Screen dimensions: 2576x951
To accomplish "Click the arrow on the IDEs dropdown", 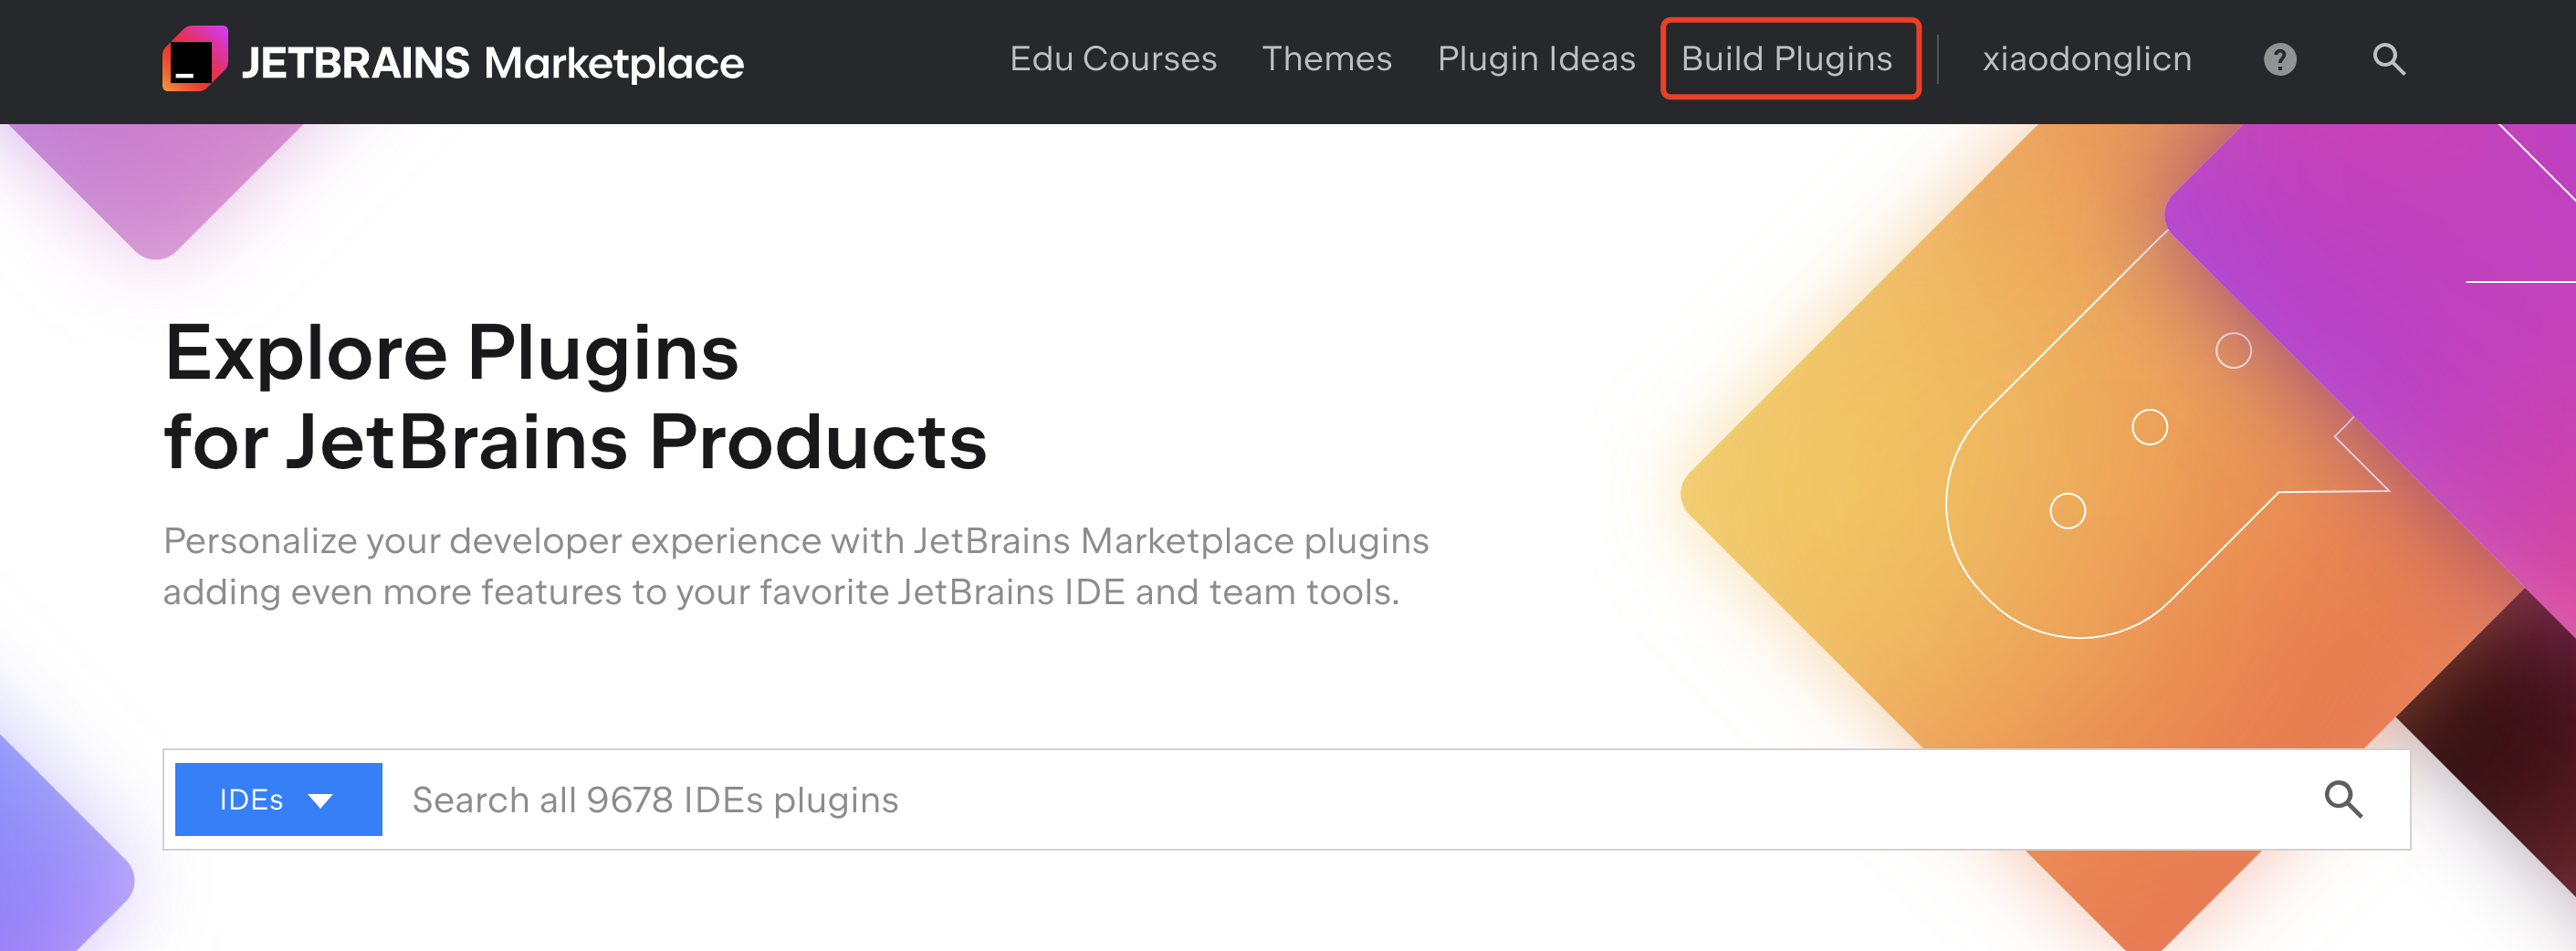I will click(x=321, y=800).
